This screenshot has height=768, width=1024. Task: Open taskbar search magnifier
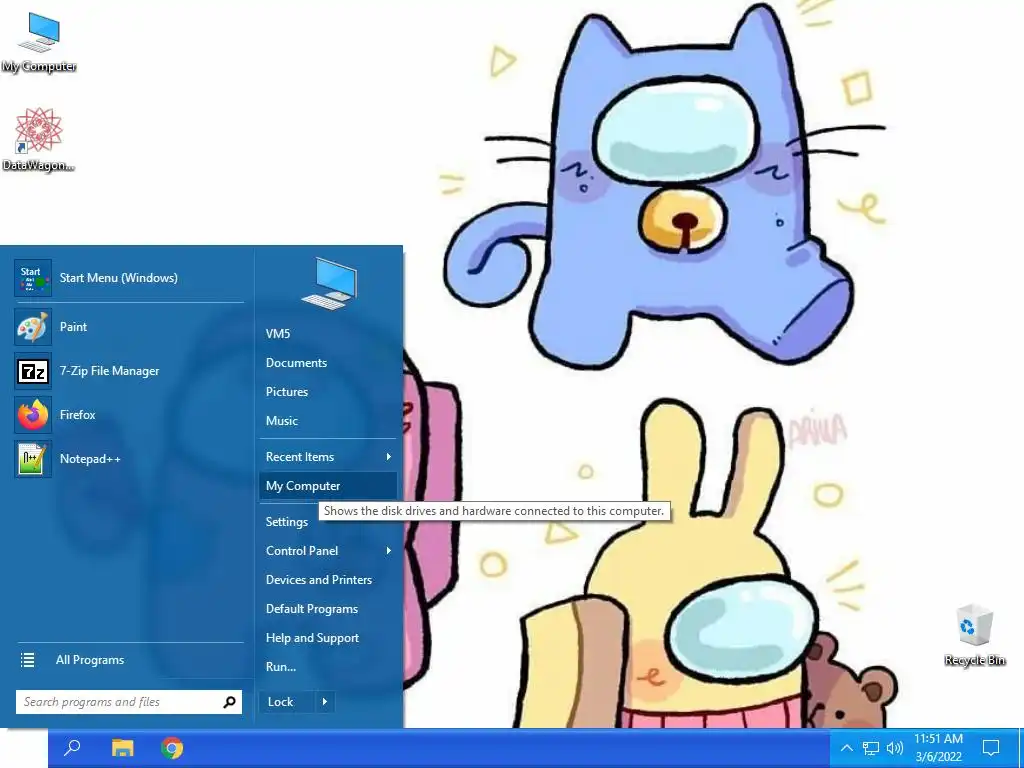pos(72,748)
